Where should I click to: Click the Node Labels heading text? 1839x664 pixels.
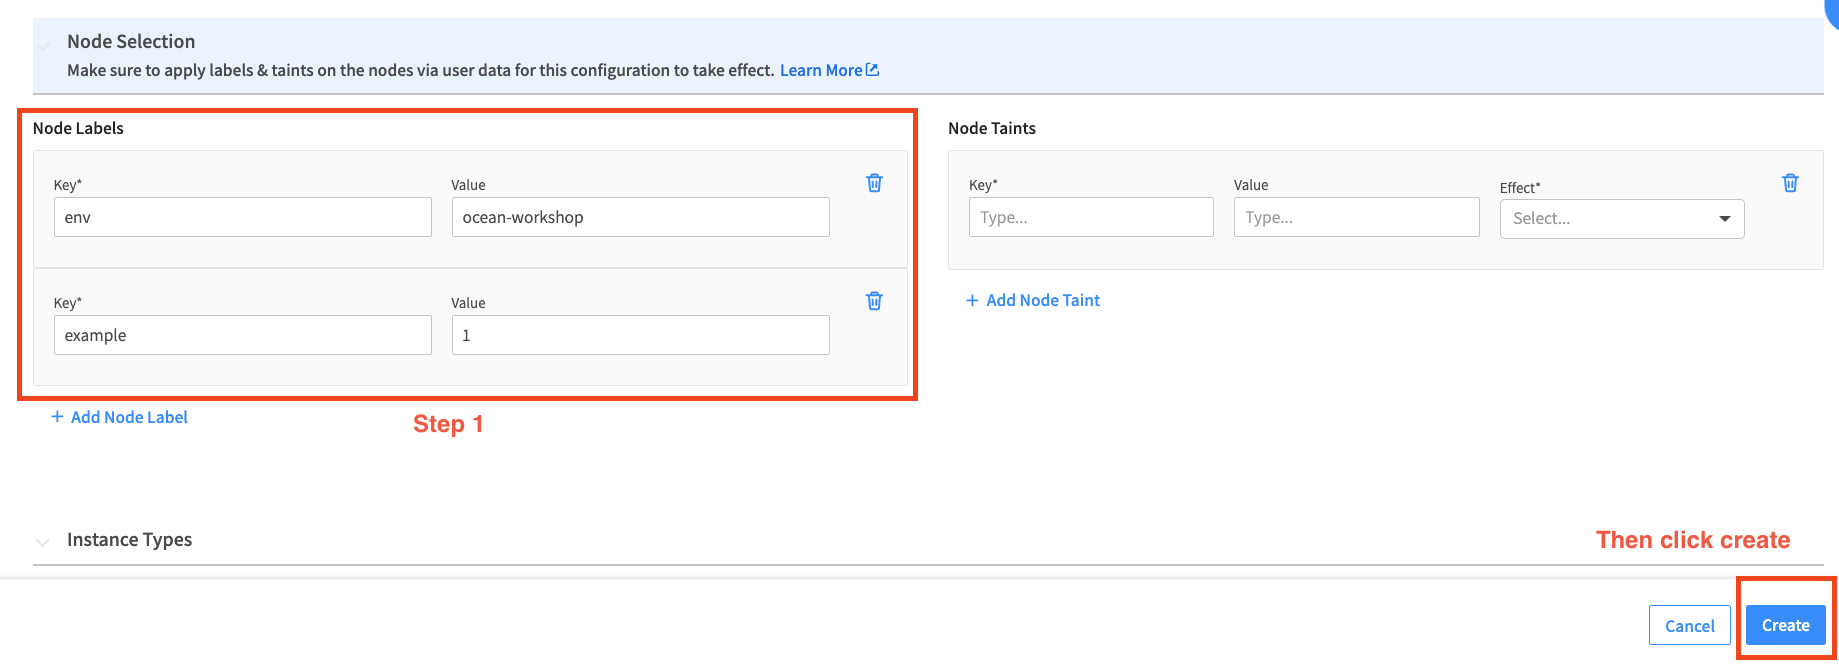click(x=78, y=128)
